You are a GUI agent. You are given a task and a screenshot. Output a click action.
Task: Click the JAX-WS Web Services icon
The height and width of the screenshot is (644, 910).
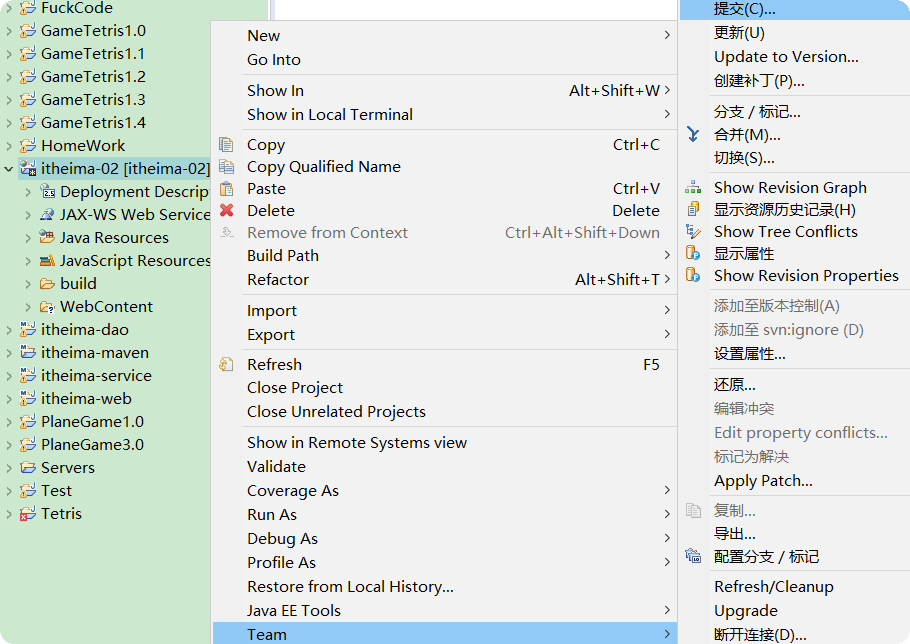[x=47, y=215]
